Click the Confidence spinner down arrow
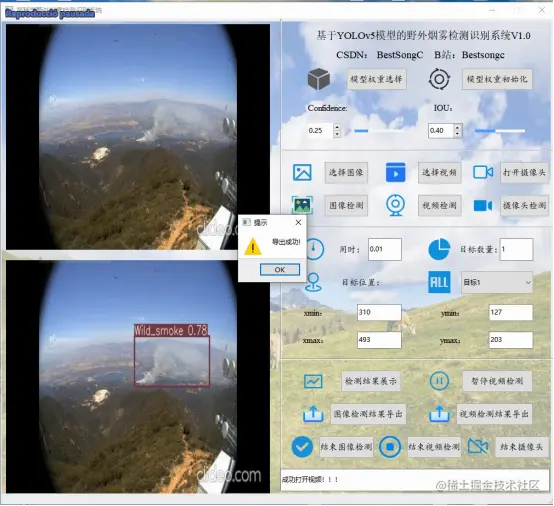 coord(337,134)
